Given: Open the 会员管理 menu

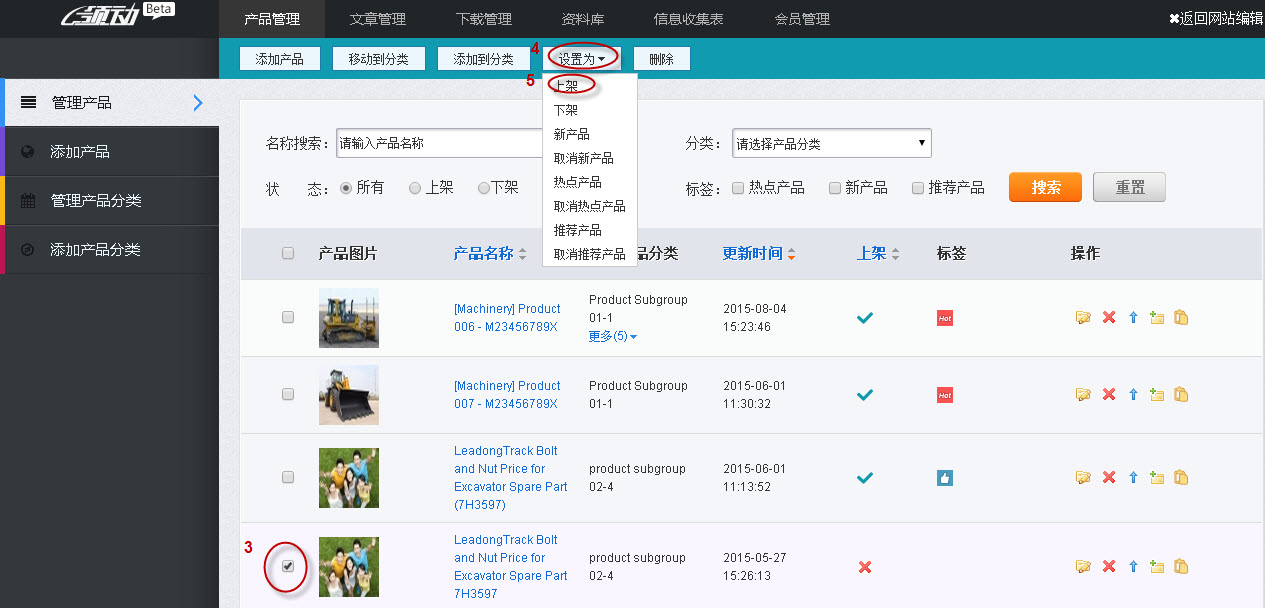Looking at the screenshot, I should click(x=801, y=18).
